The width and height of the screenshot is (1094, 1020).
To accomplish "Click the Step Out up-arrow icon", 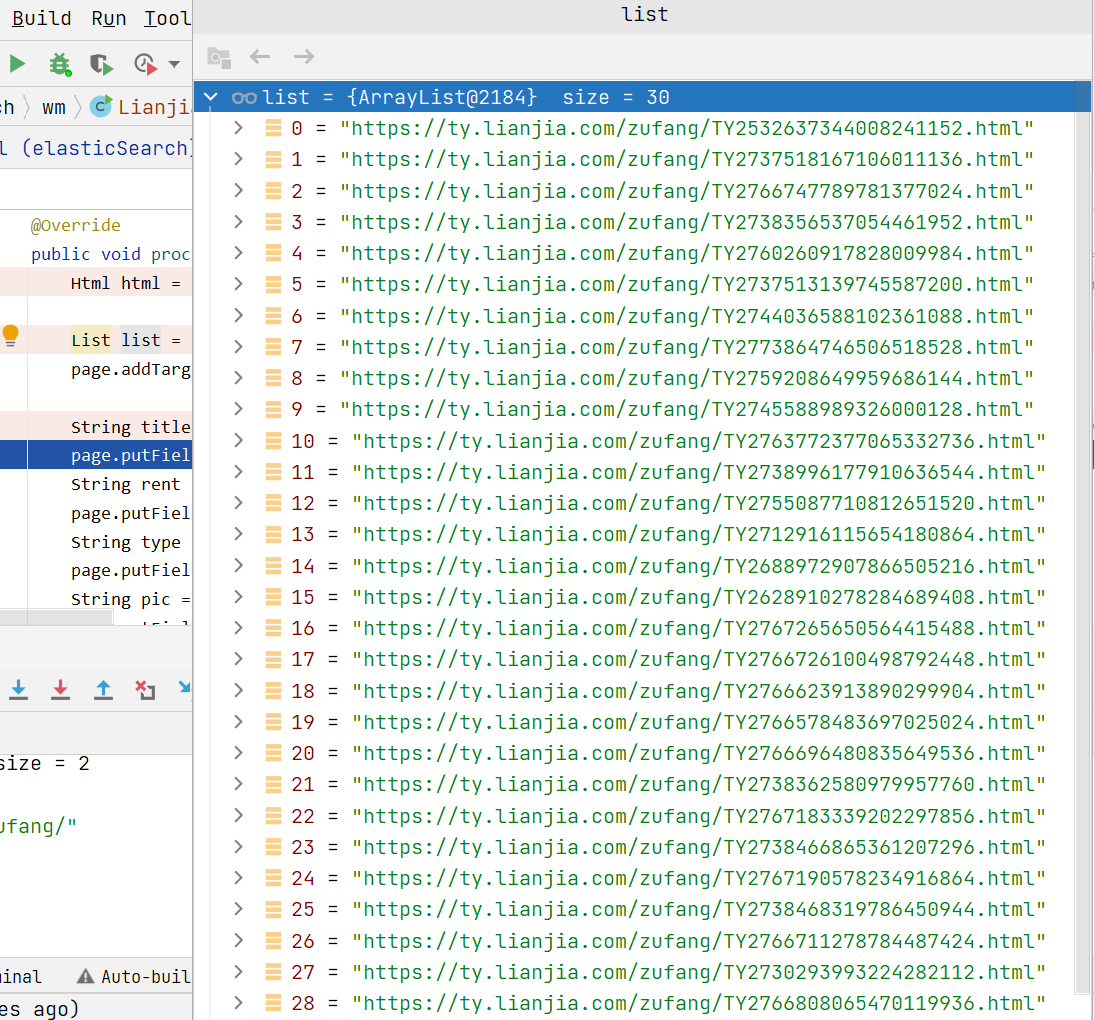I will [x=103, y=689].
